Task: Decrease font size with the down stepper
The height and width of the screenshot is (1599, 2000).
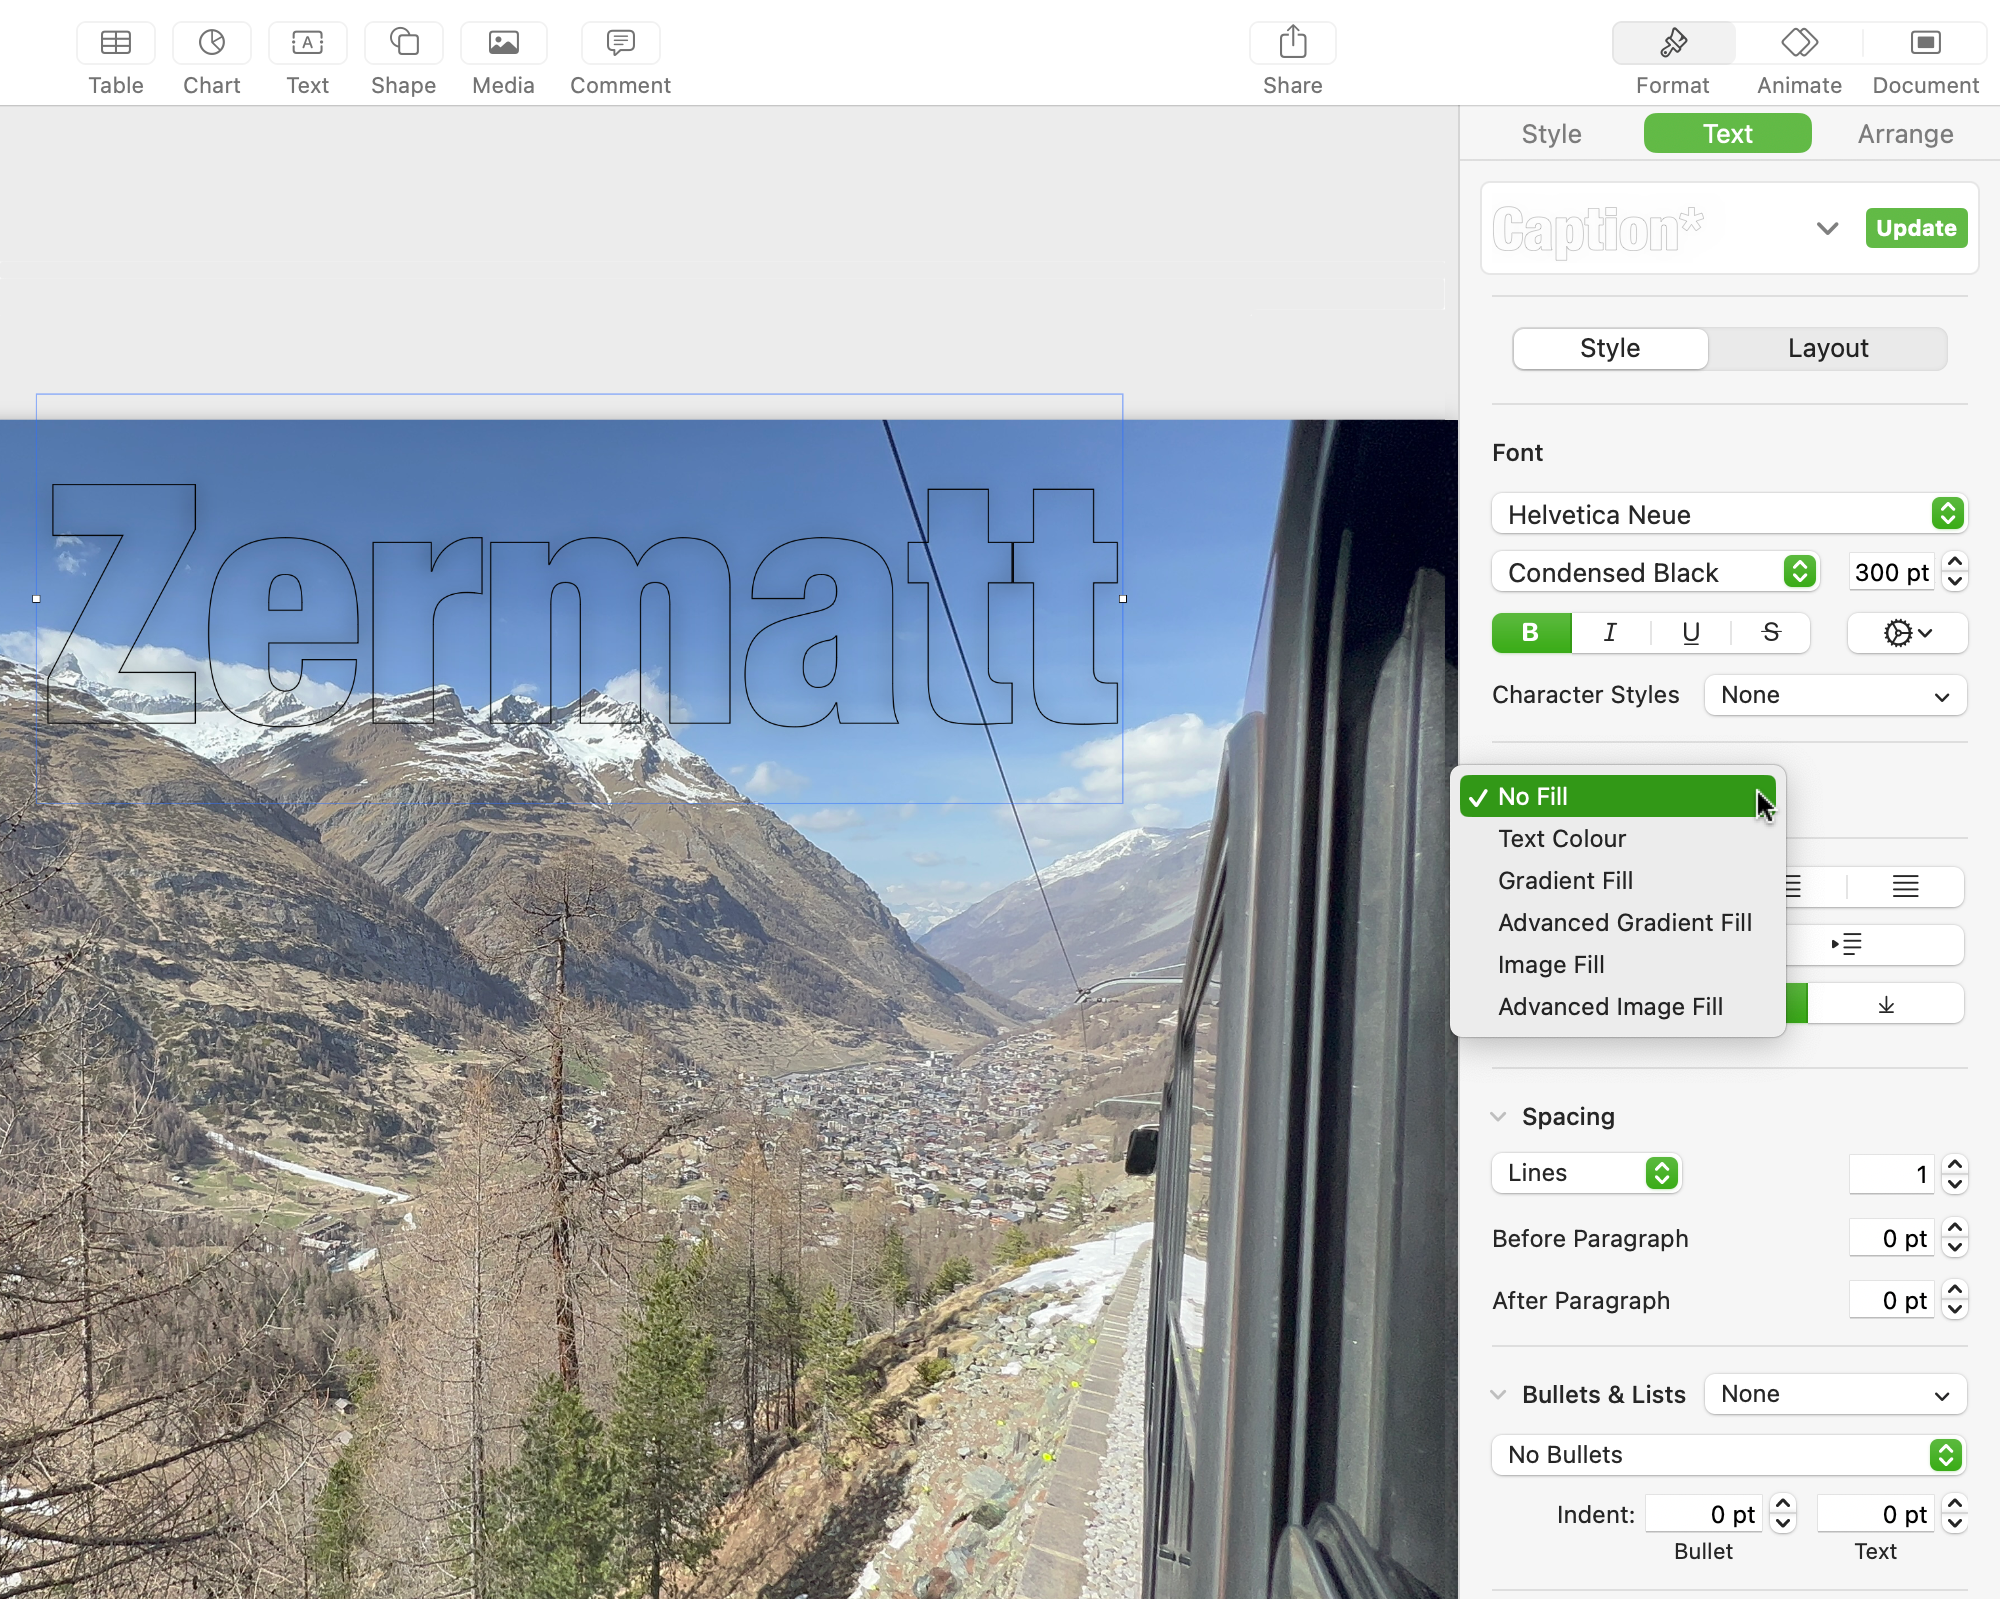Action: coord(1955,582)
